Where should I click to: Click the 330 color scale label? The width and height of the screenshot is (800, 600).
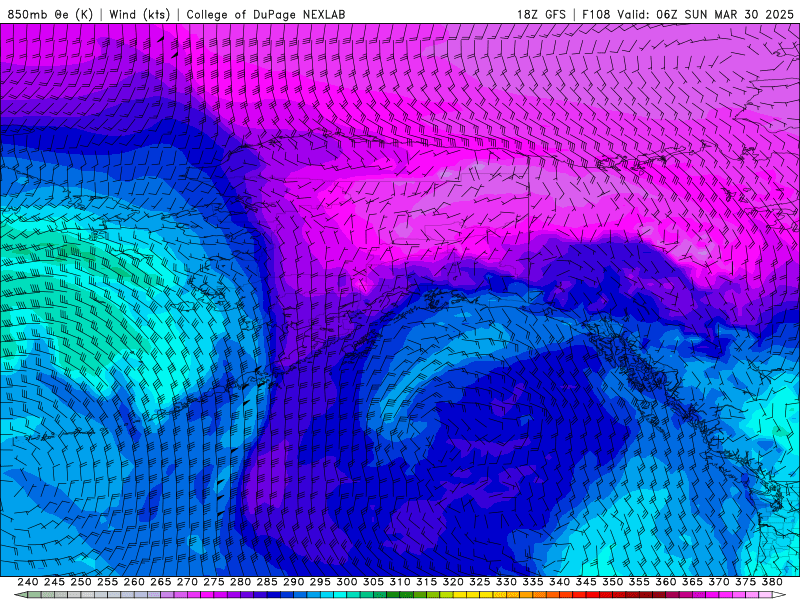tap(506, 582)
